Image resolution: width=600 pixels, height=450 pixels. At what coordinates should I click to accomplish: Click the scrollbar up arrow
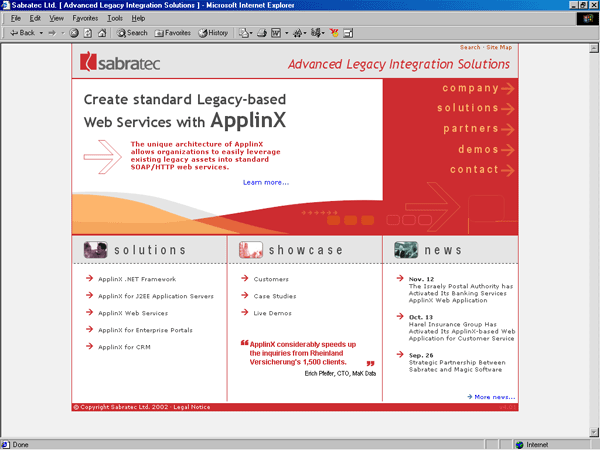tap(593, 48)
